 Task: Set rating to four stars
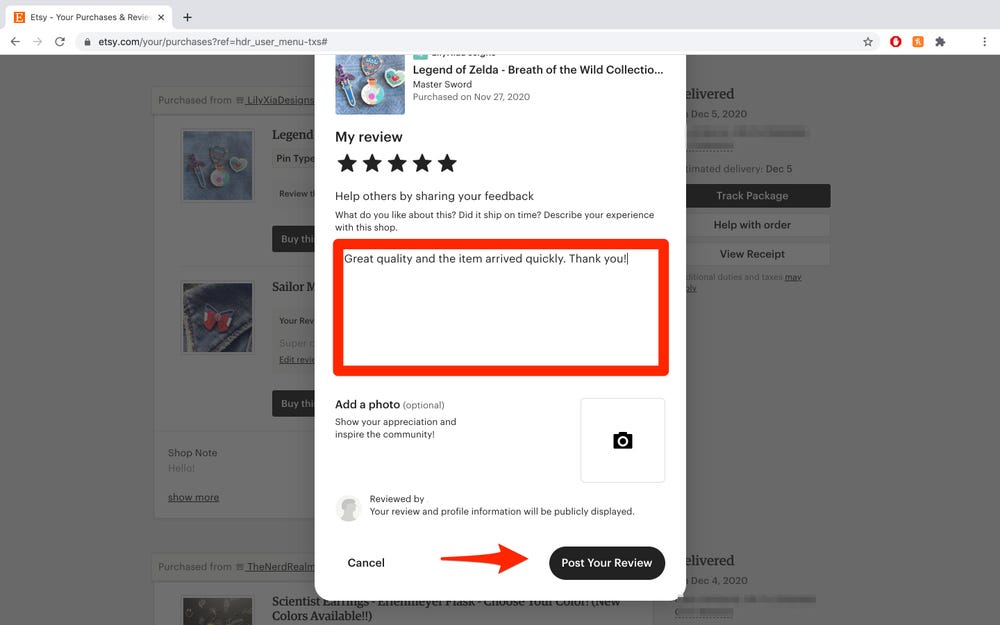click(422, 163)
